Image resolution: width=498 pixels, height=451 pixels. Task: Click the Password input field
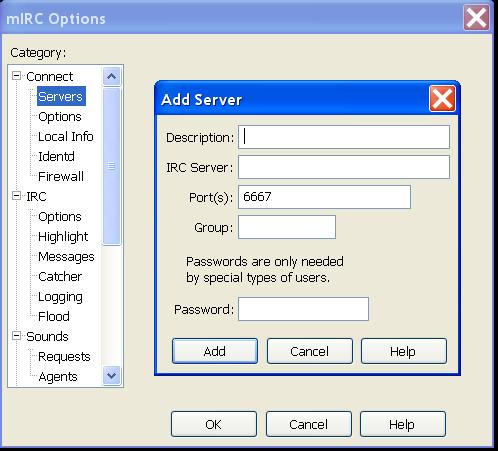tap(303, 309)
